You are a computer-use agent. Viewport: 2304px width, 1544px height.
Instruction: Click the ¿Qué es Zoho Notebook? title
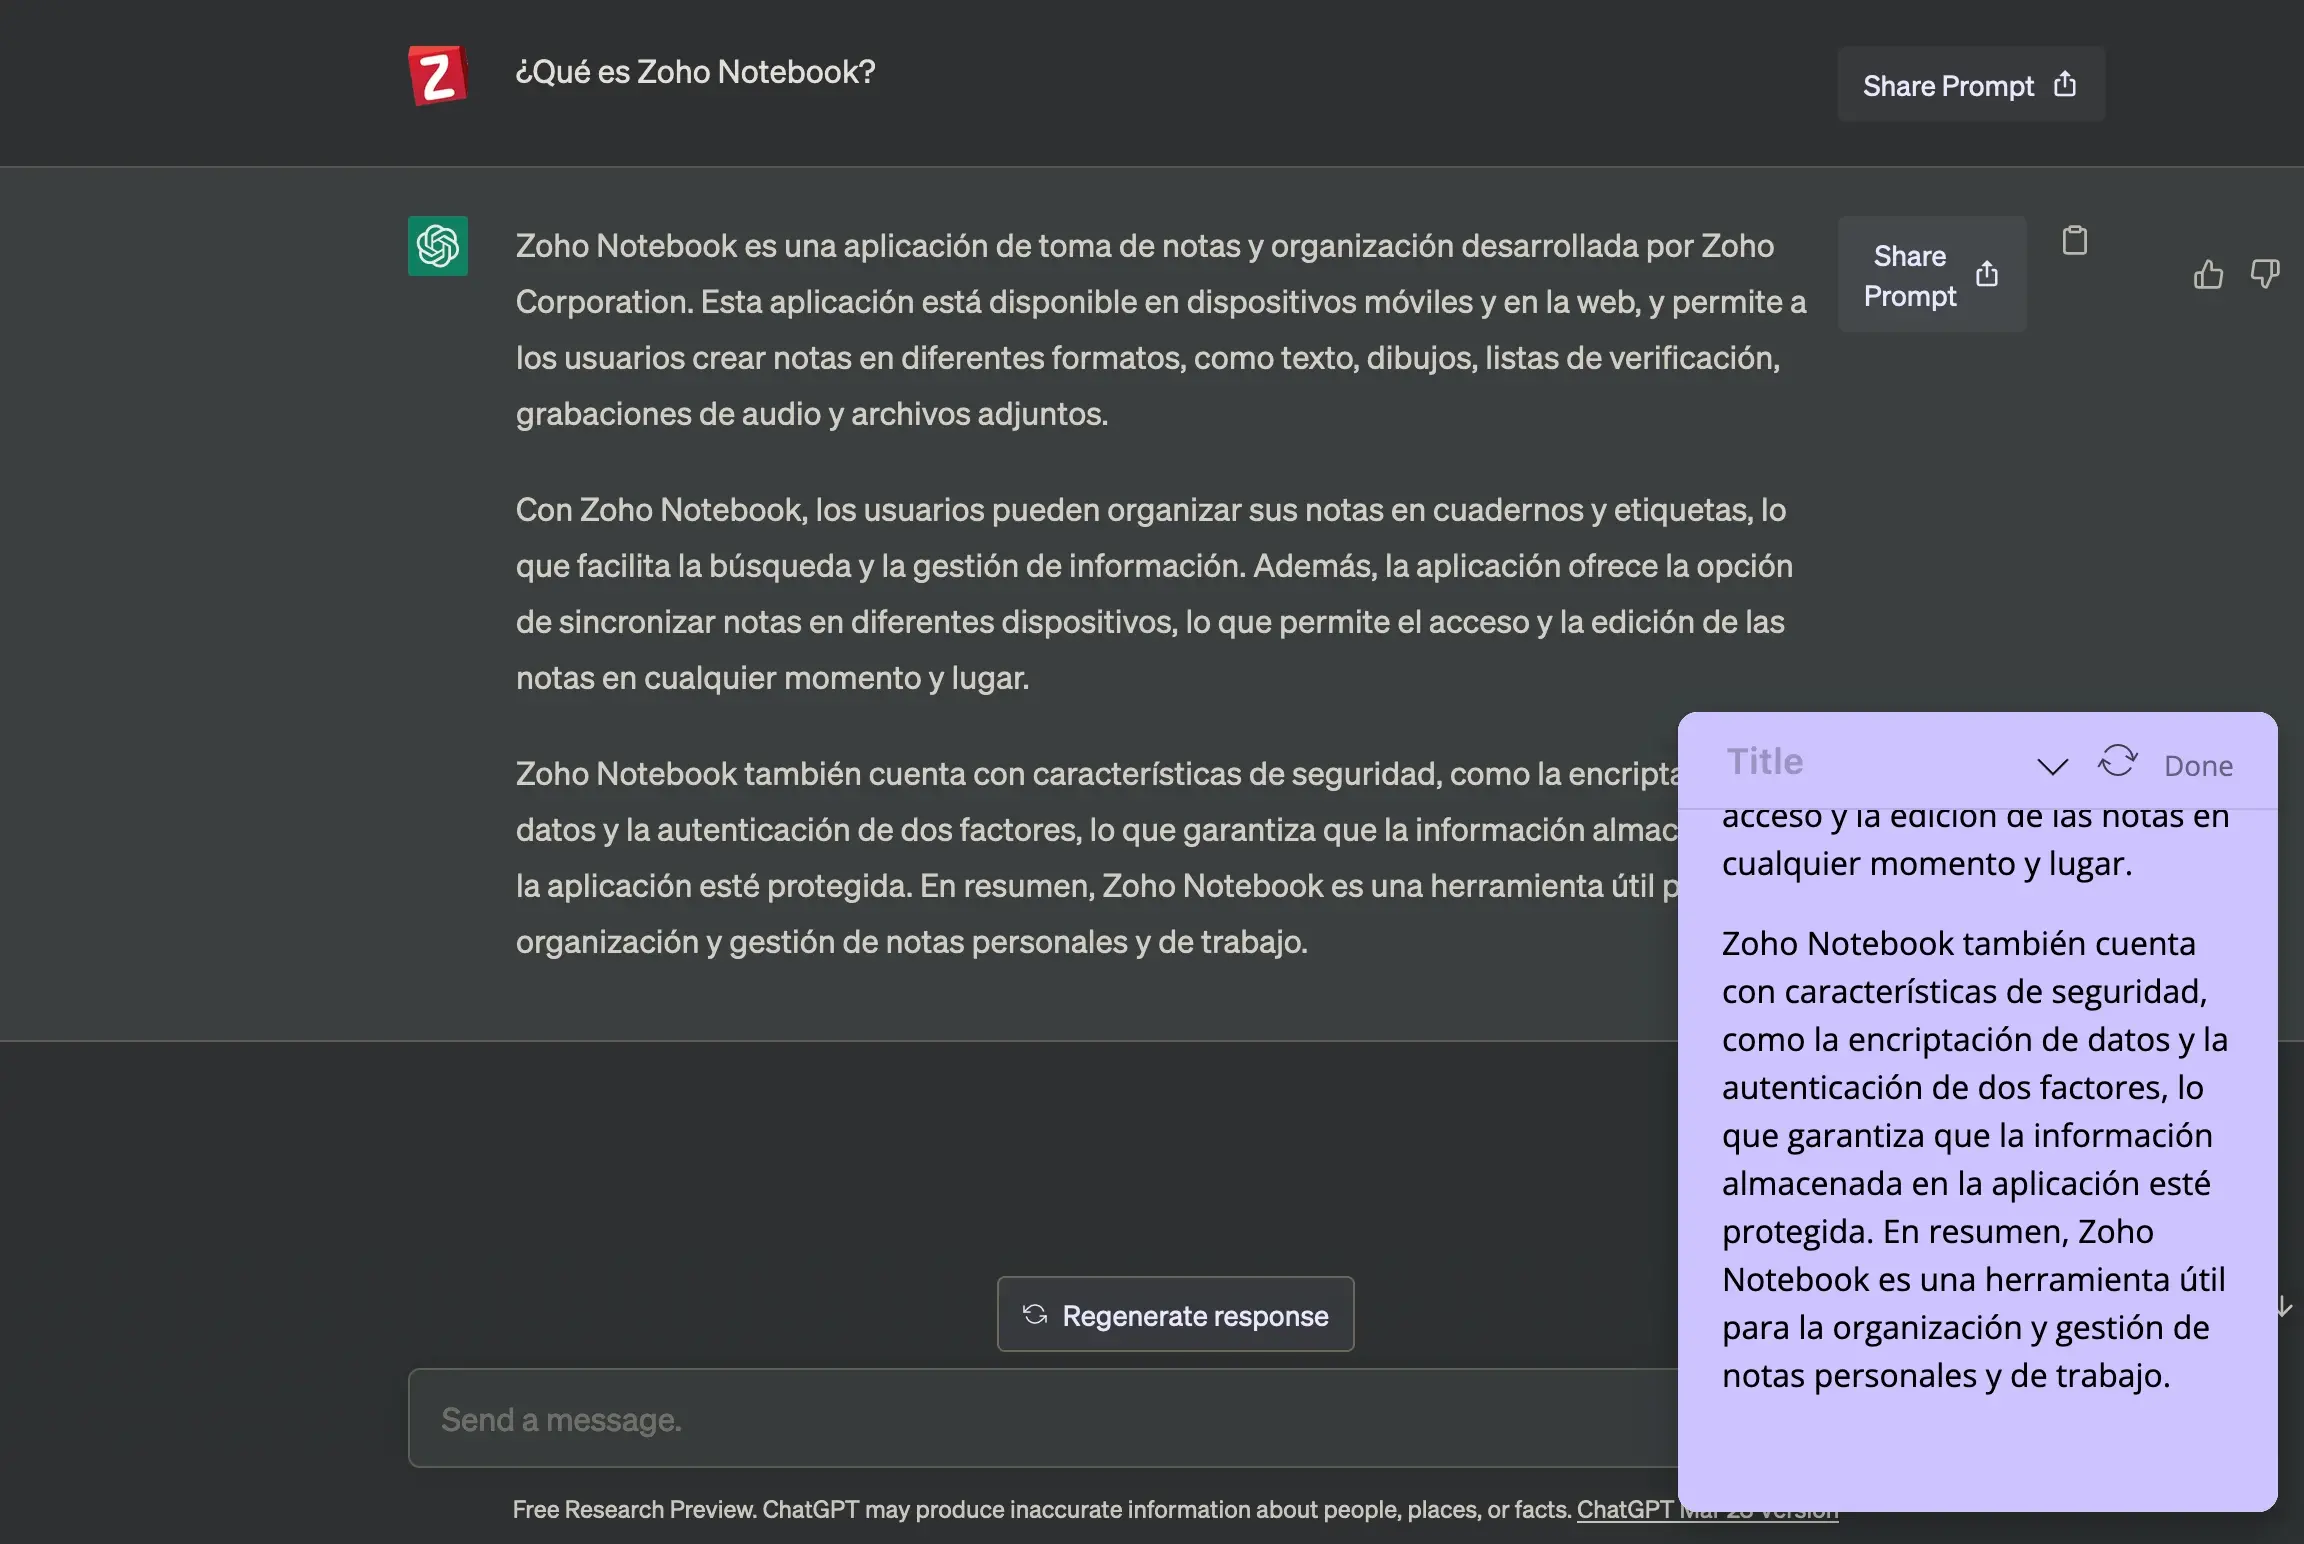[694, 71]
